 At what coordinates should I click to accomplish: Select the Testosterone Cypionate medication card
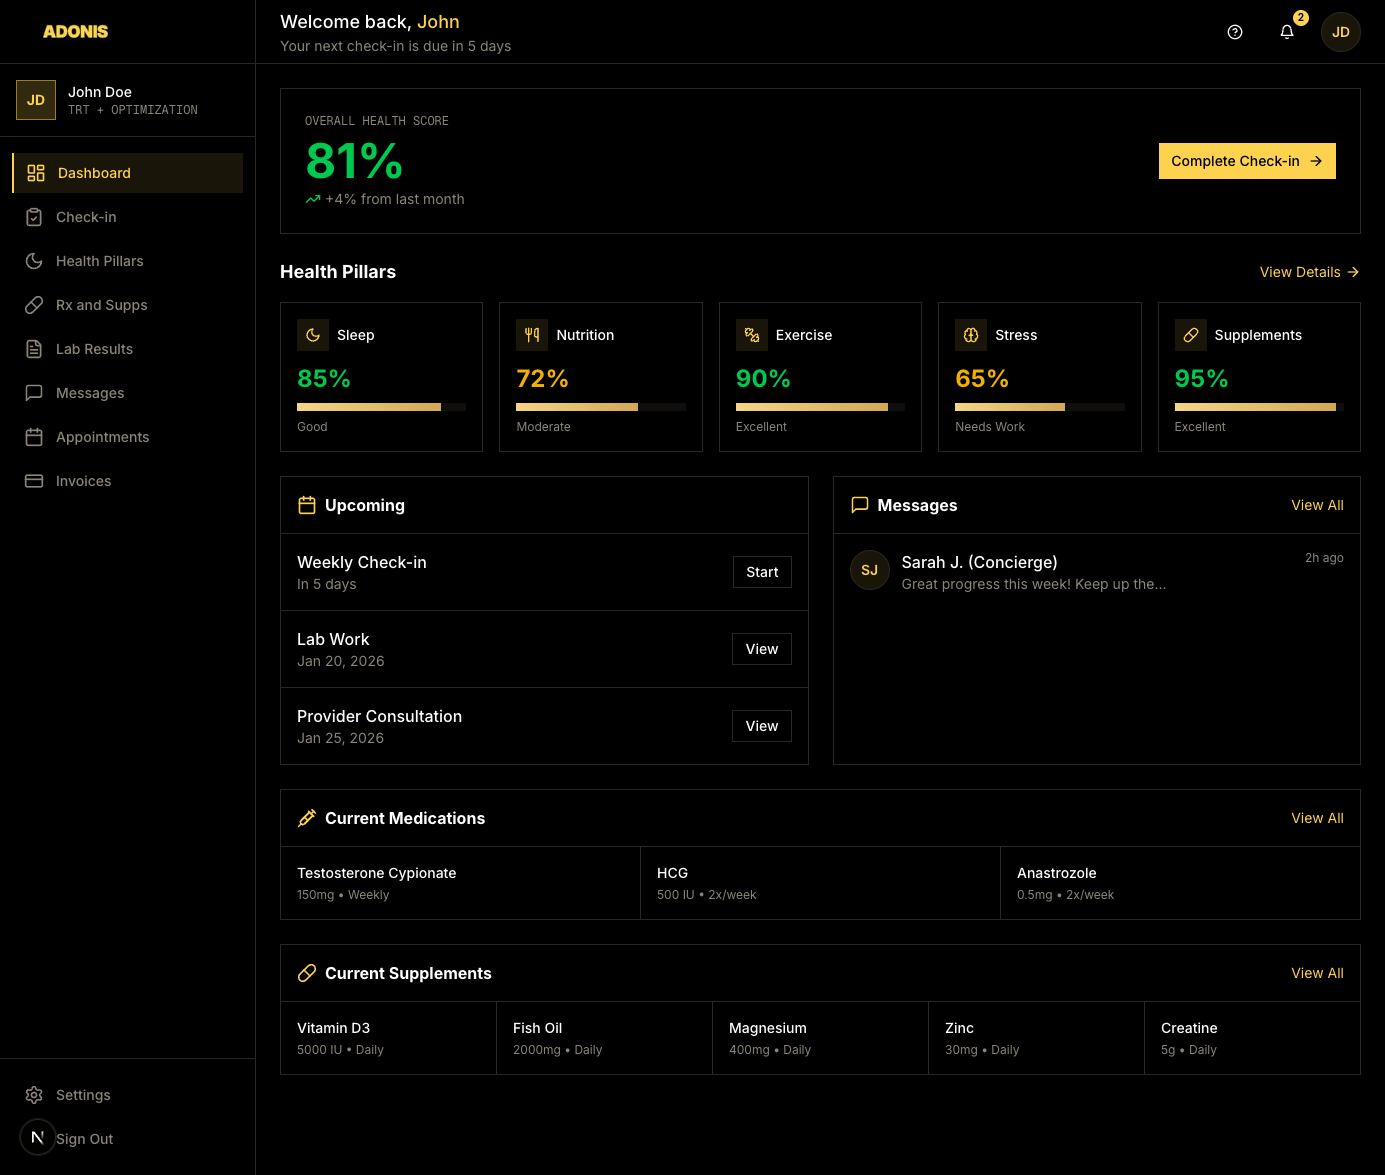tap(460, 883)
